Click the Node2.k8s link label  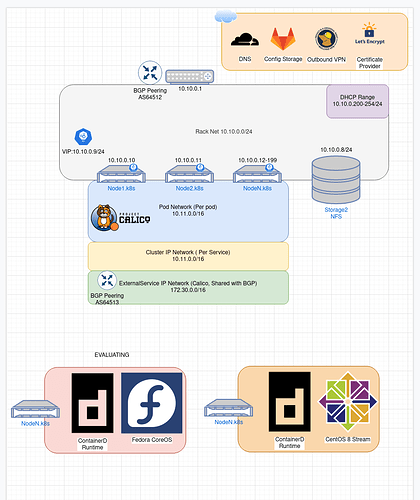pos(190,188)
